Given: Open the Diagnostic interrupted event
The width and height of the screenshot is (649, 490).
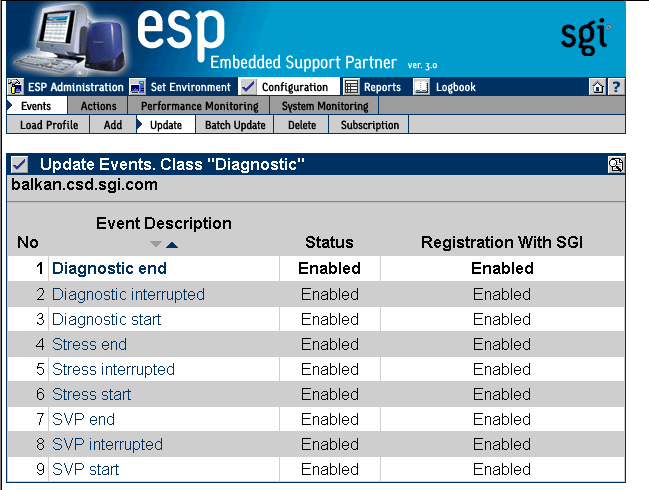Looking at the screenshot, I should coord(128,294).
